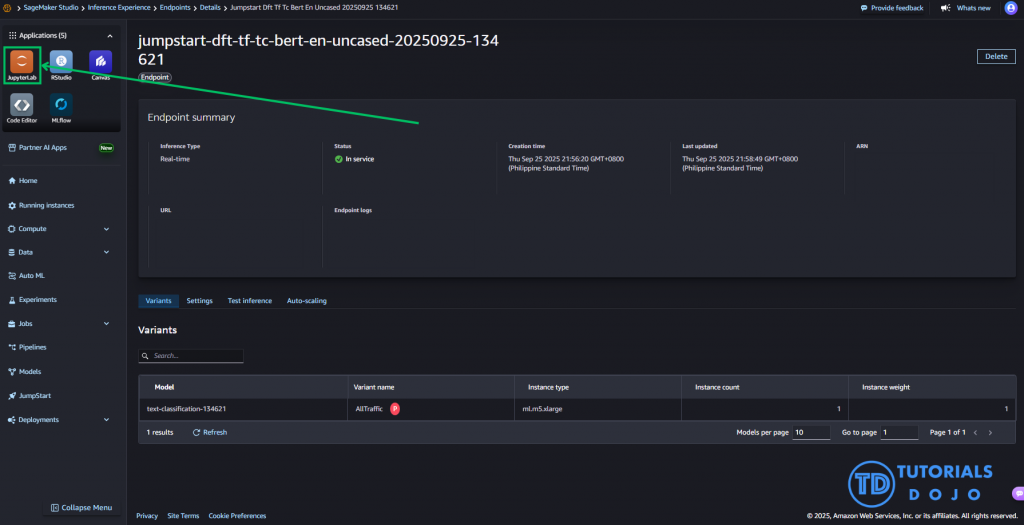Click the Delete endpoint button

click(x=995, y=56)
